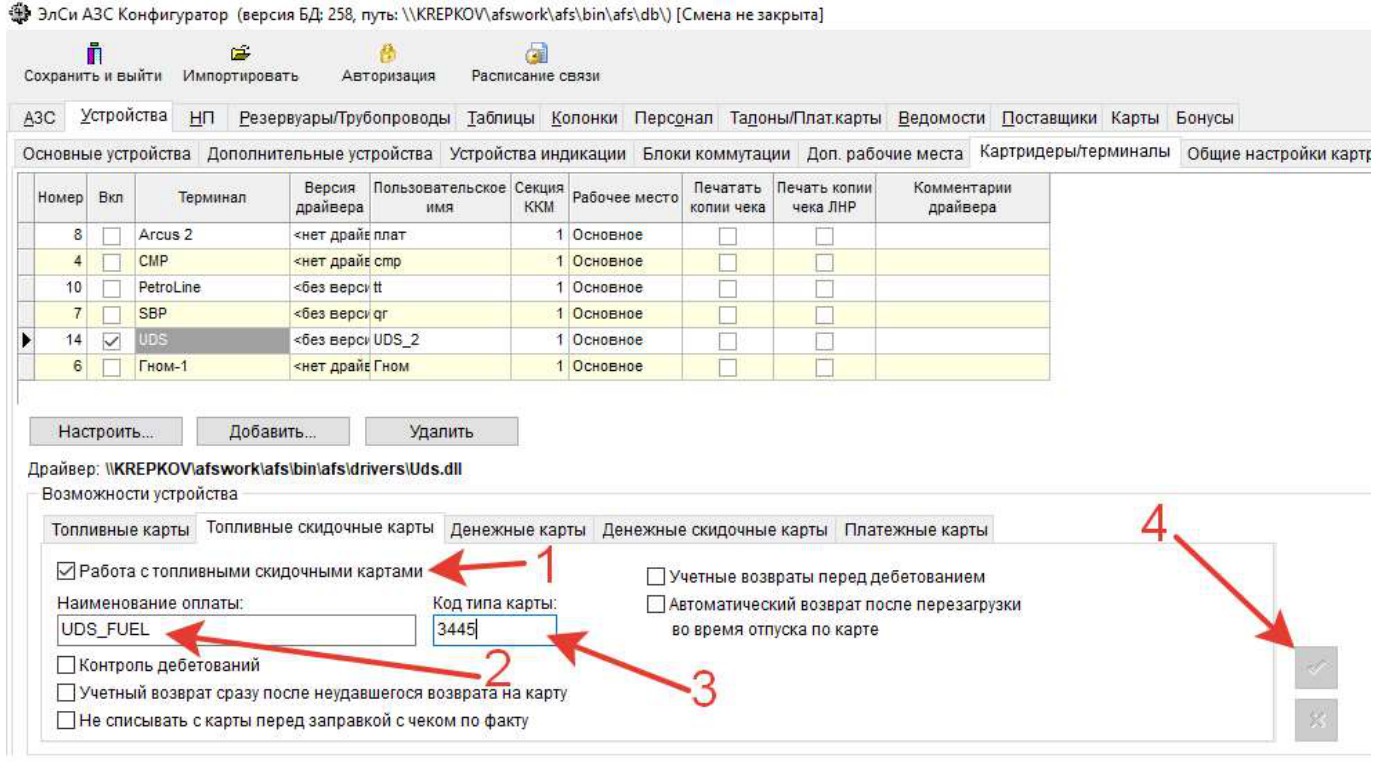Cancel changes with the X button
Image resolution: width=1374 pixels, height=768 pixels.
tap(1316, 720)
